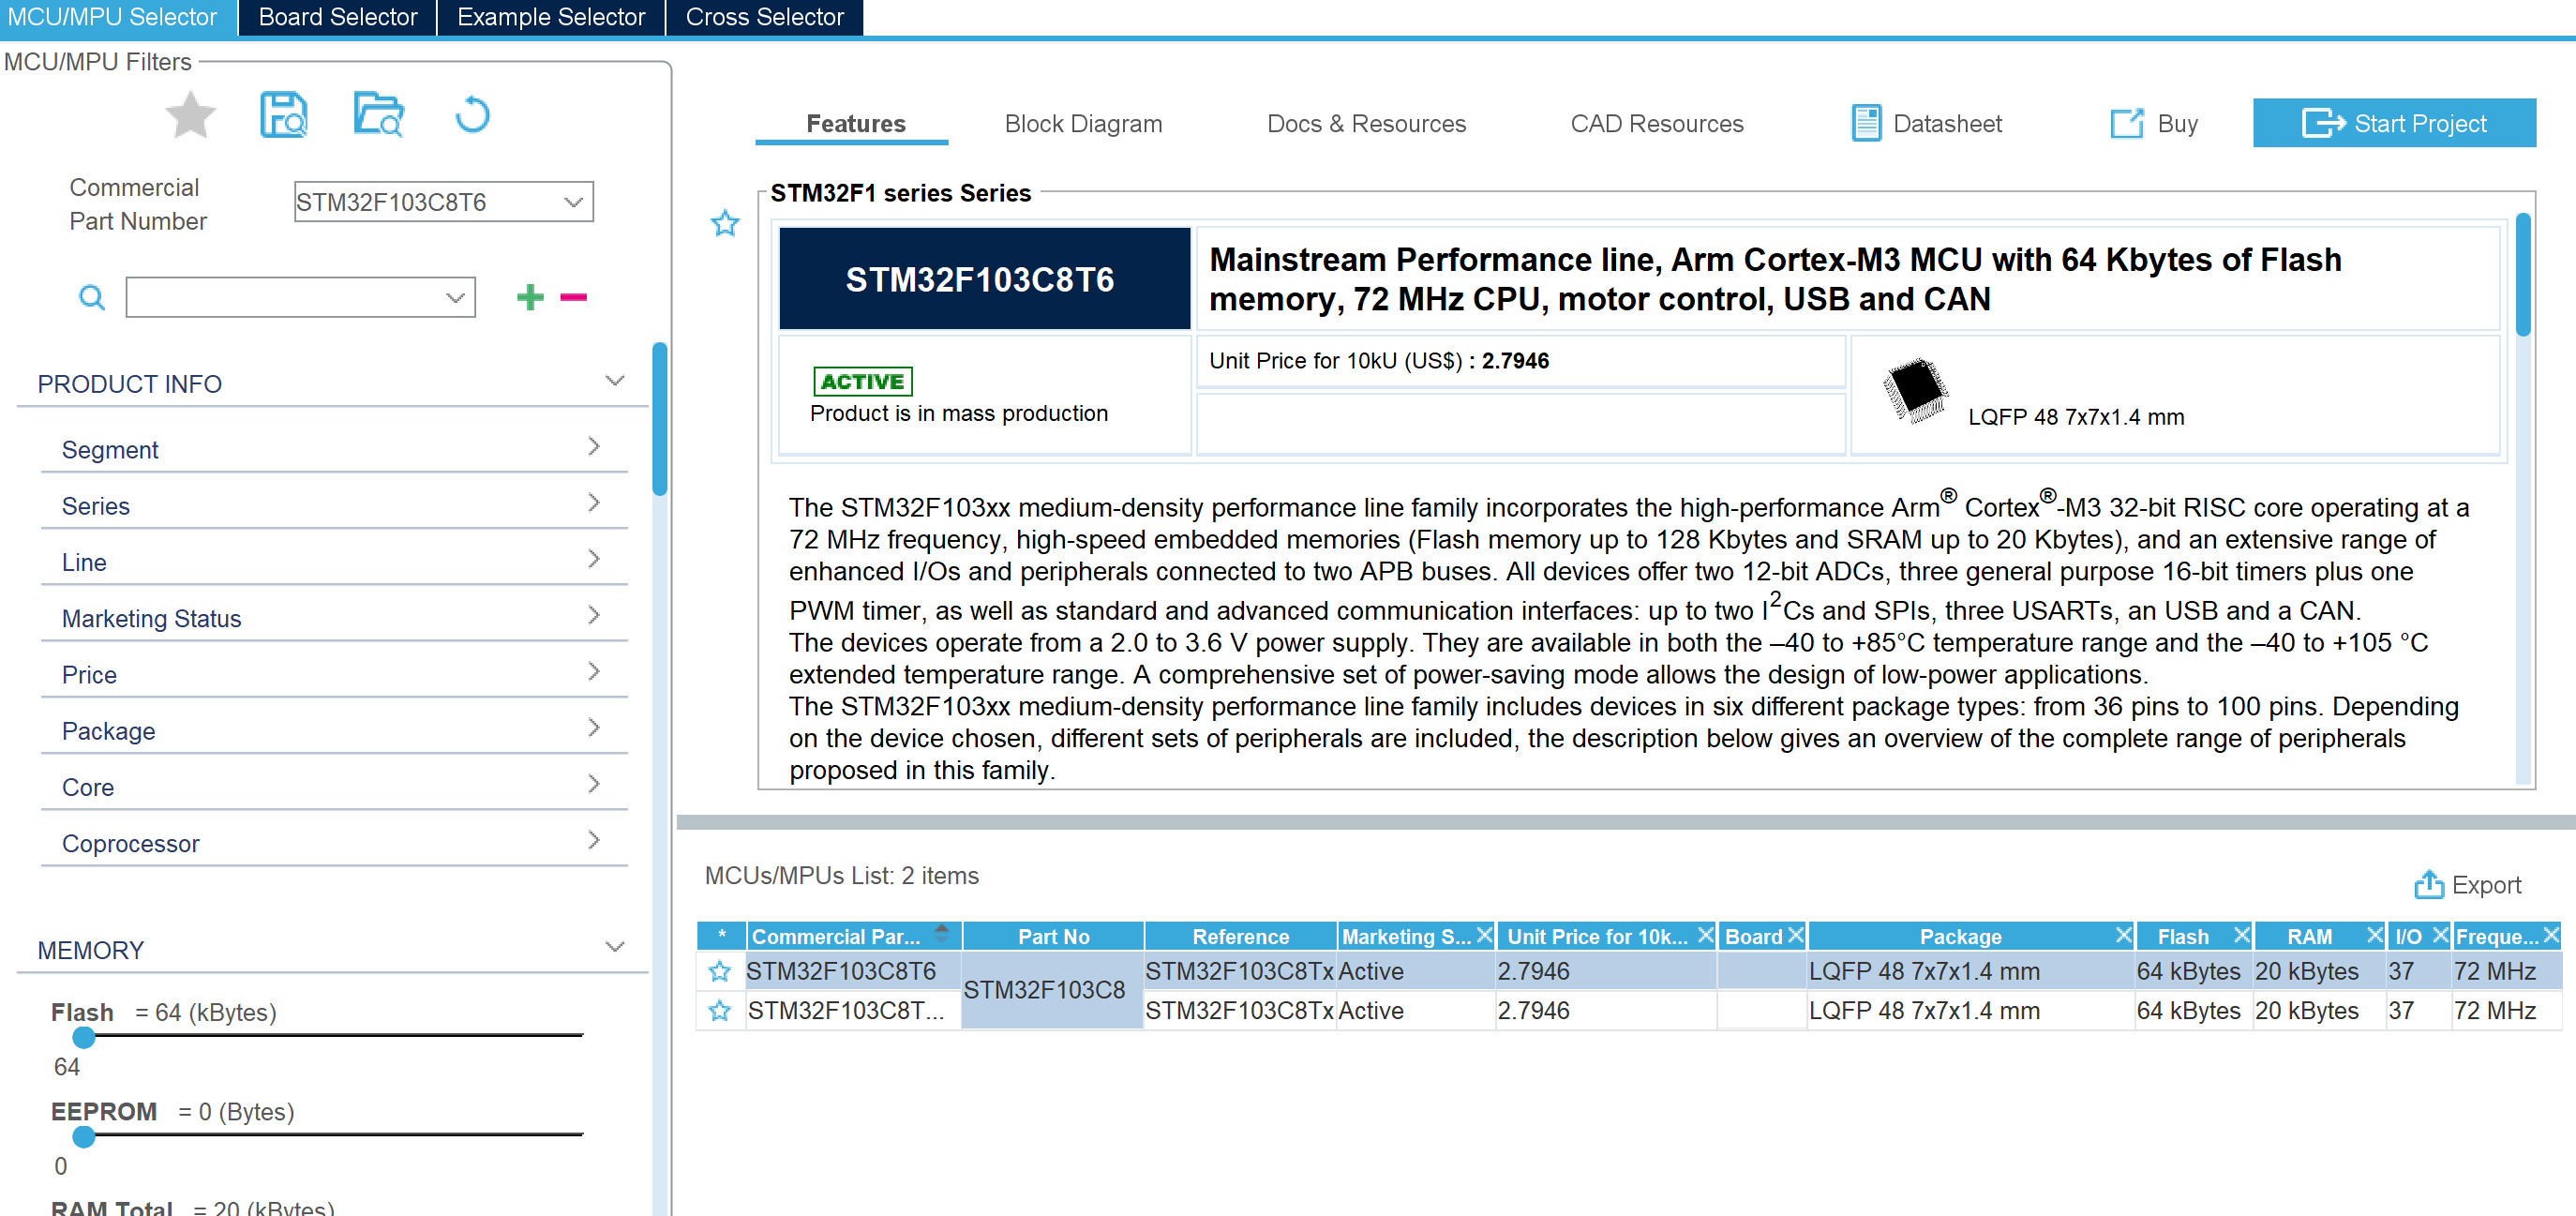This screenshot has height=1216, width=2576.
Task: Collapse the PRODUCT INFO section
Action: 615,381
